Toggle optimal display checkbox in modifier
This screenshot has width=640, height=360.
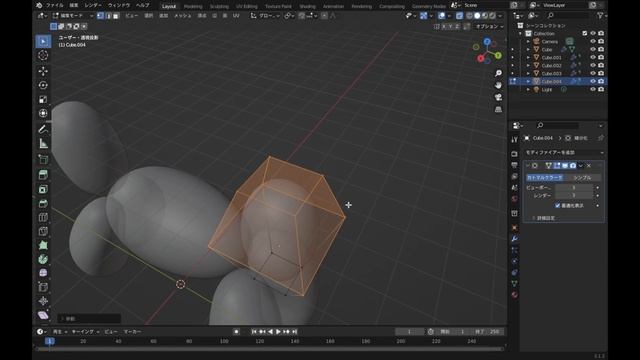(558, 205)
